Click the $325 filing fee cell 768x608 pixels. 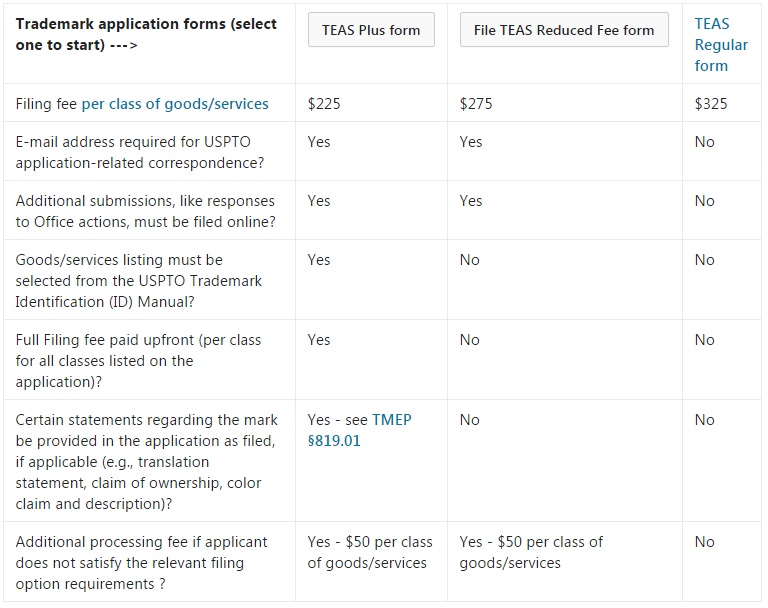[x=711, y=104]
